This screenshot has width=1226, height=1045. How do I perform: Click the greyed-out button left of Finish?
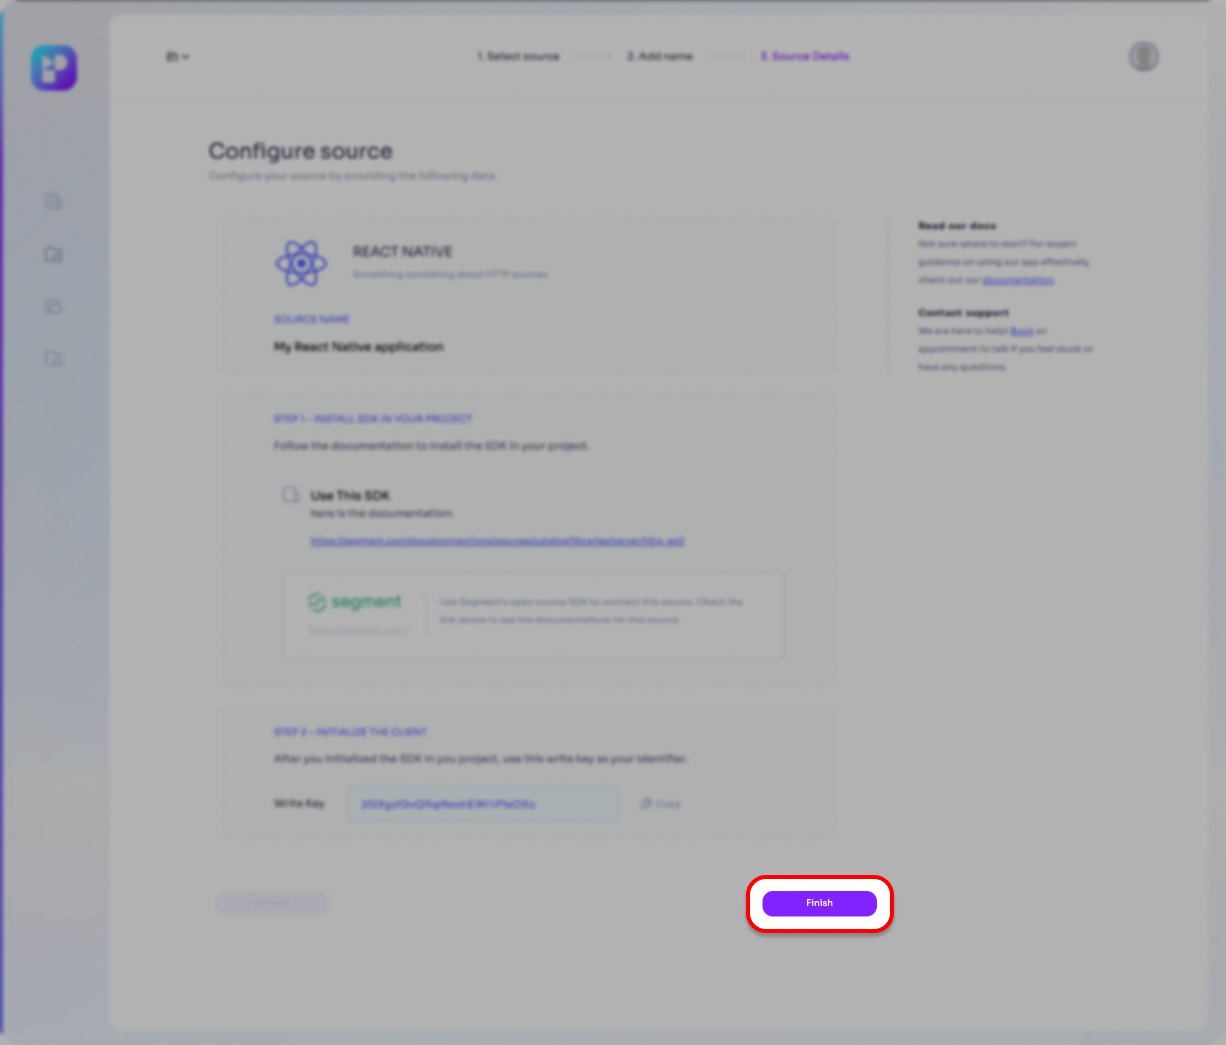272,903
